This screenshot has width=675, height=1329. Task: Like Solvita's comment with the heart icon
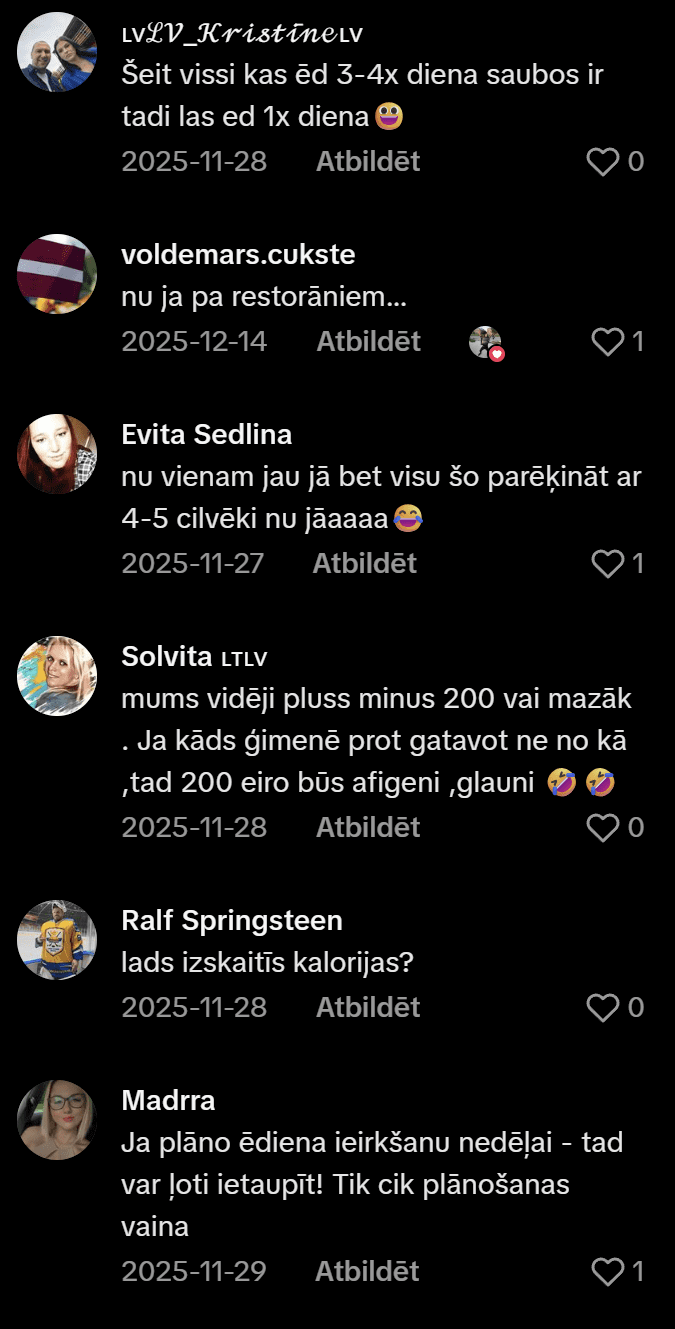pos(603,828)
